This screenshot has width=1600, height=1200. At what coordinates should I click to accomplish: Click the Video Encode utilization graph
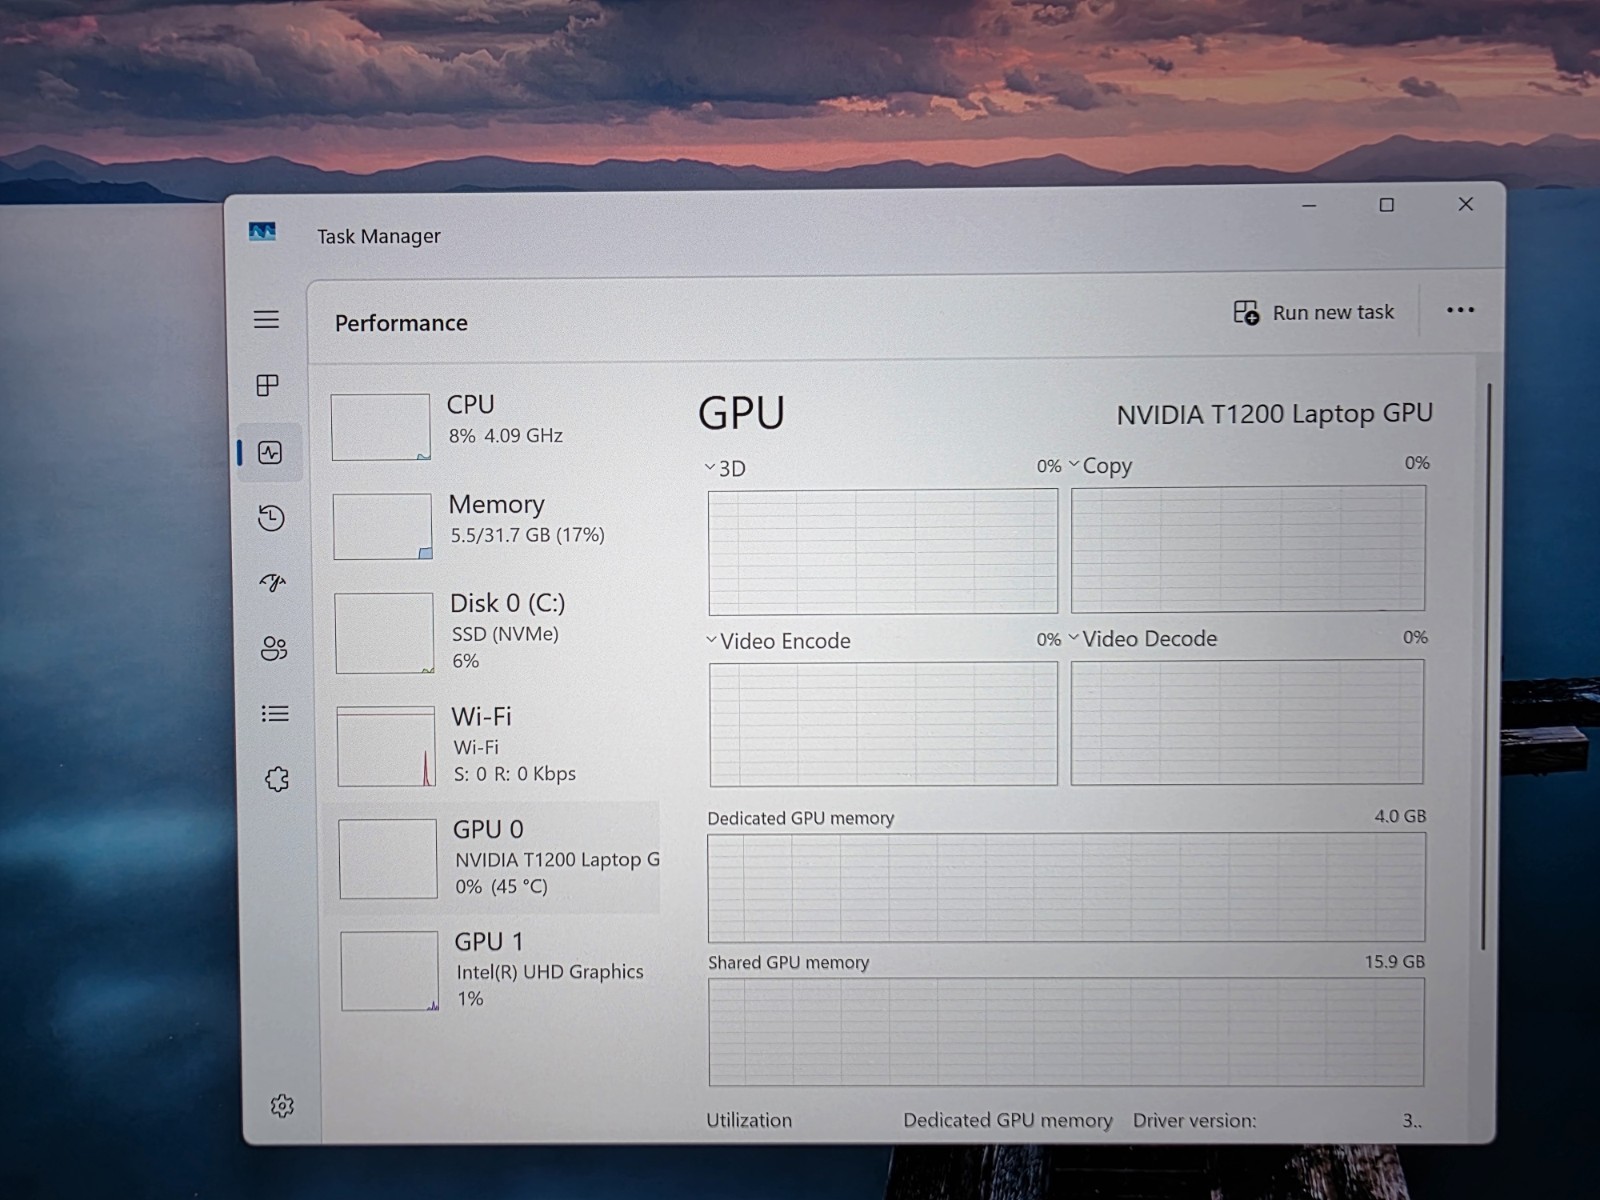pos(884,724)
